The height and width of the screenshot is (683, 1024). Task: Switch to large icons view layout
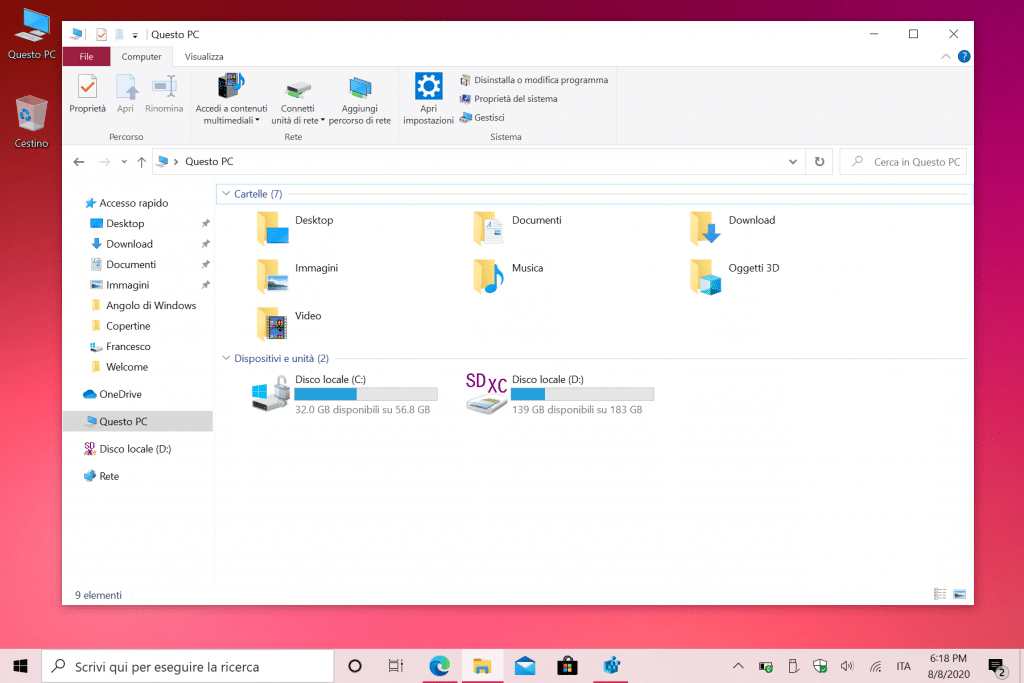tap(959, 594)
